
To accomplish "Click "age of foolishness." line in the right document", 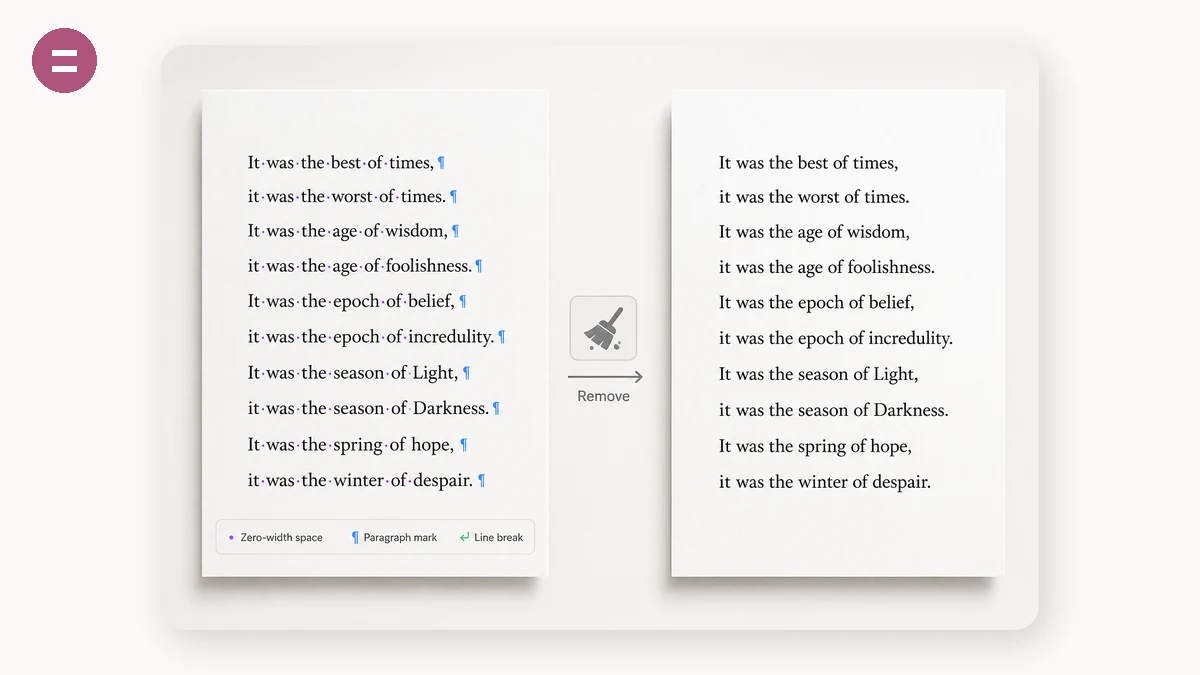I will [x=827, y=267].
